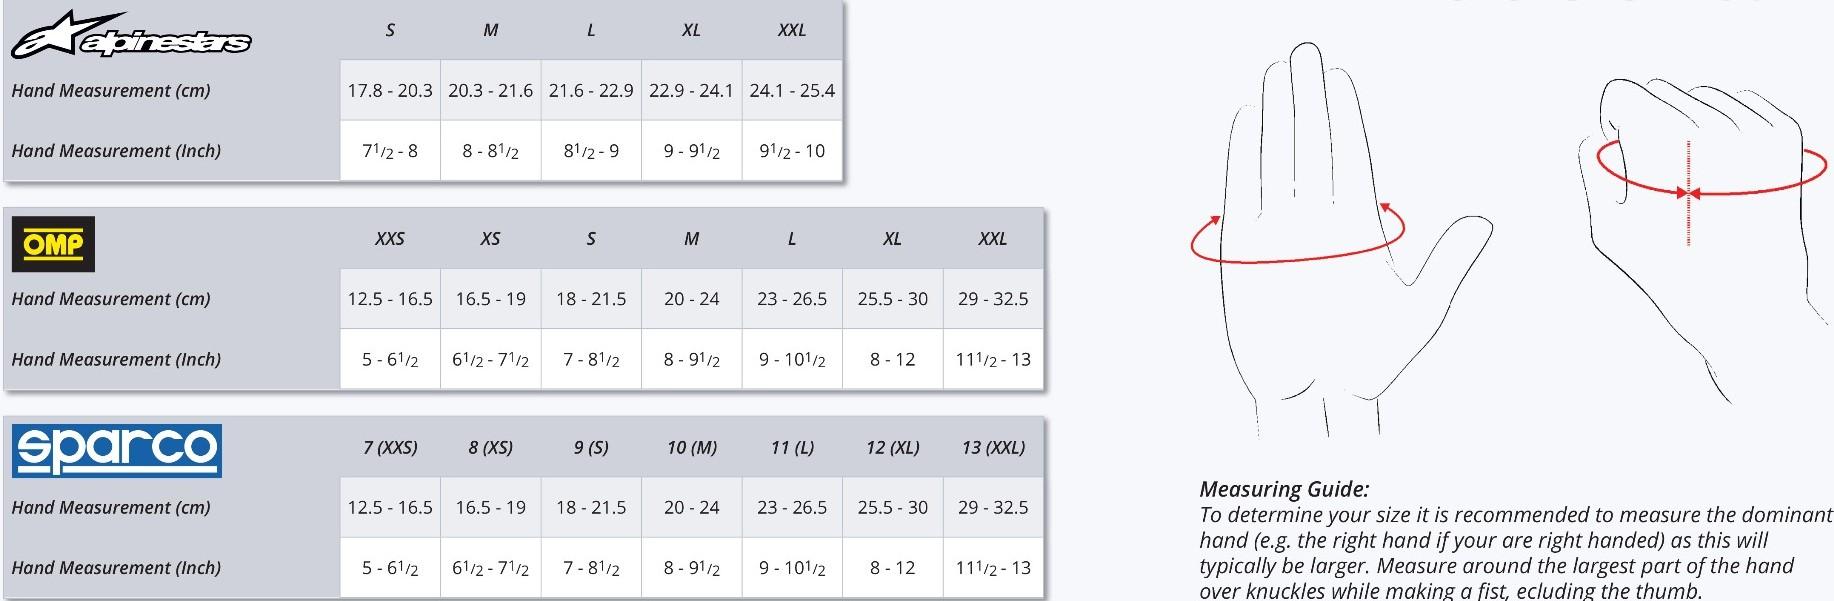Click the red oval around open hand
This screenshot has height=601, width=1834.
1298,232
